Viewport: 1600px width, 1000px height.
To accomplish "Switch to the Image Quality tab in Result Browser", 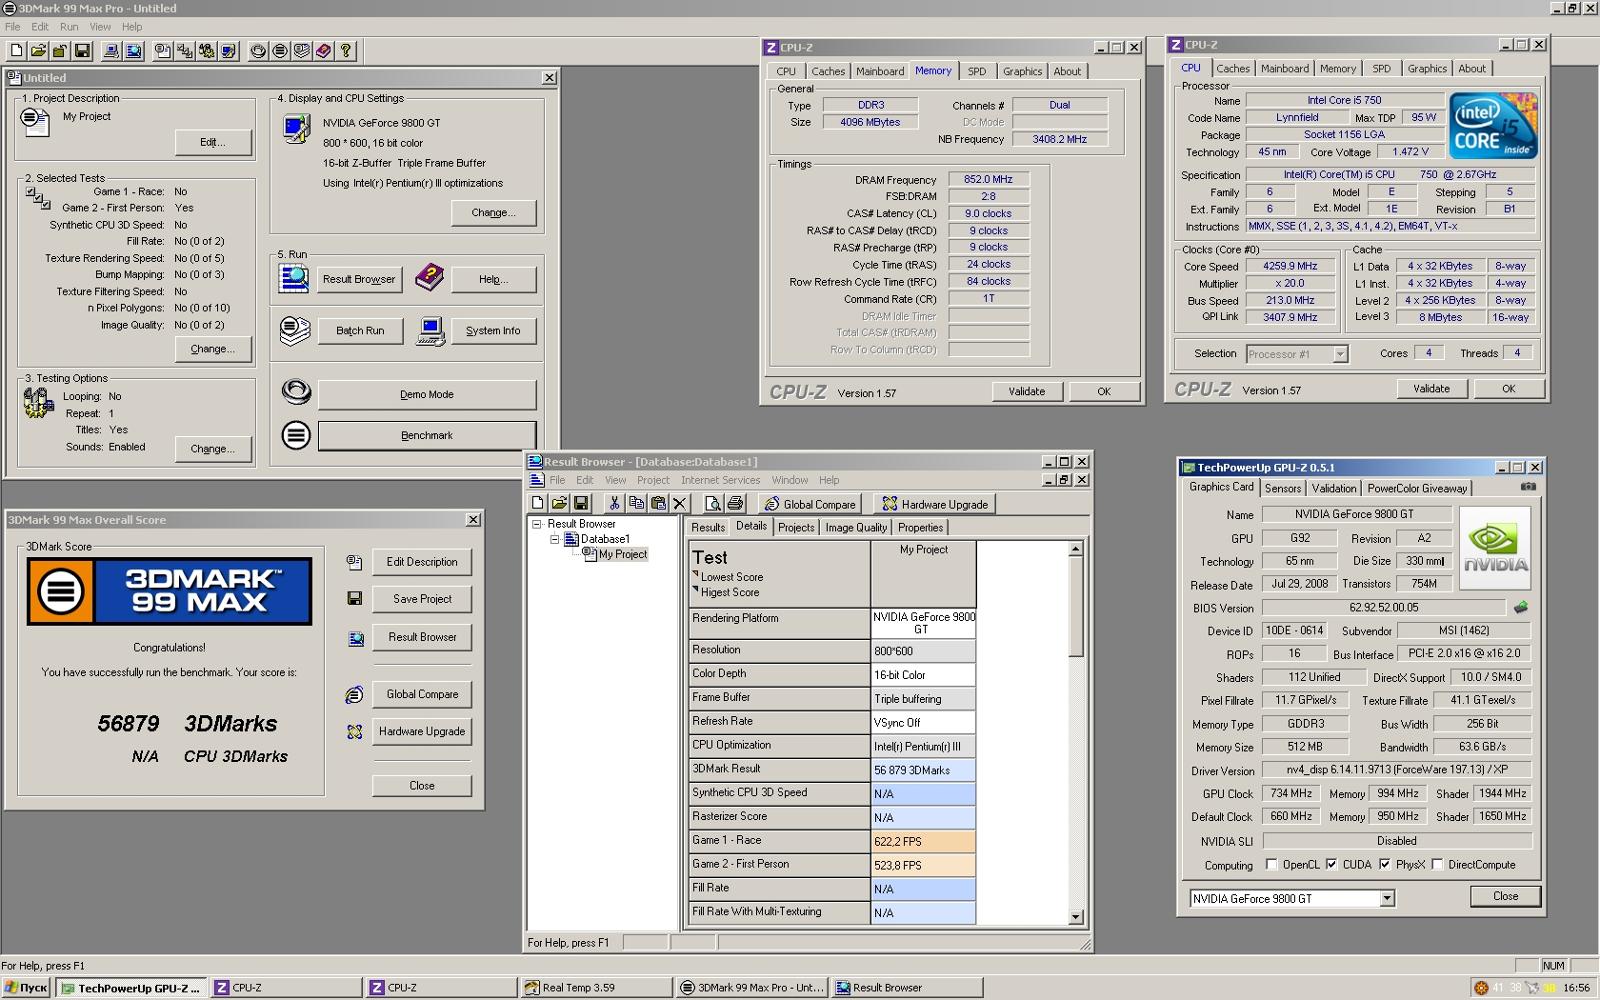I will (x=856, y=527).
